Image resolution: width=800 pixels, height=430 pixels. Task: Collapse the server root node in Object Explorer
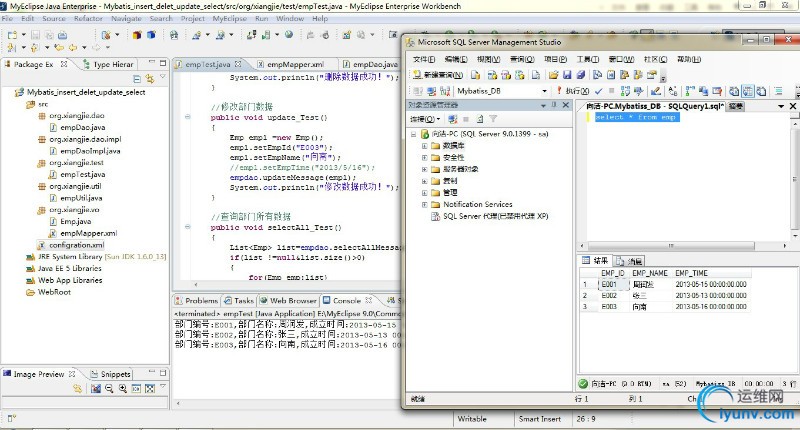[x=413, y=134]
